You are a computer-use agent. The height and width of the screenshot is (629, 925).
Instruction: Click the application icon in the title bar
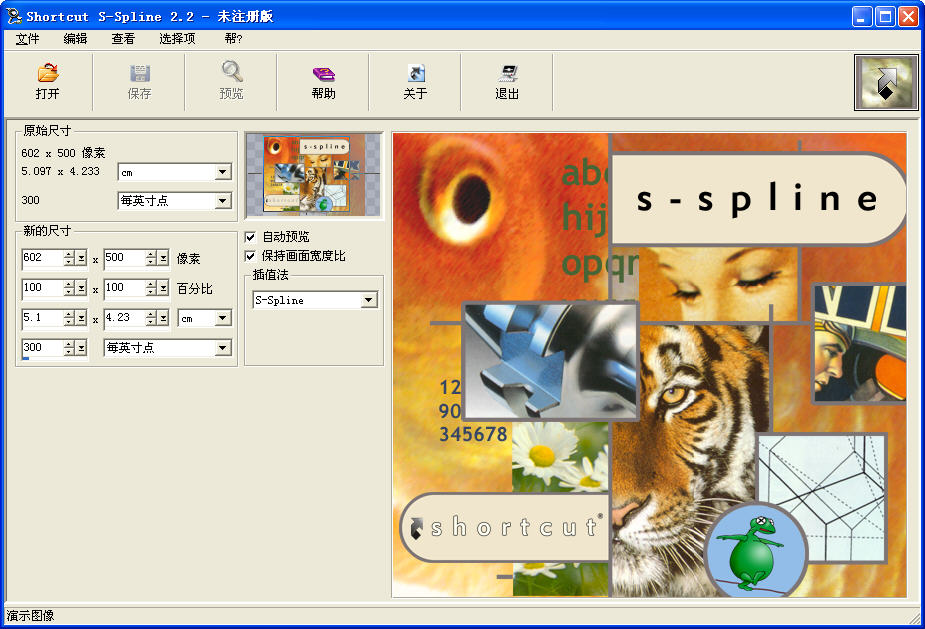(14, 16)
